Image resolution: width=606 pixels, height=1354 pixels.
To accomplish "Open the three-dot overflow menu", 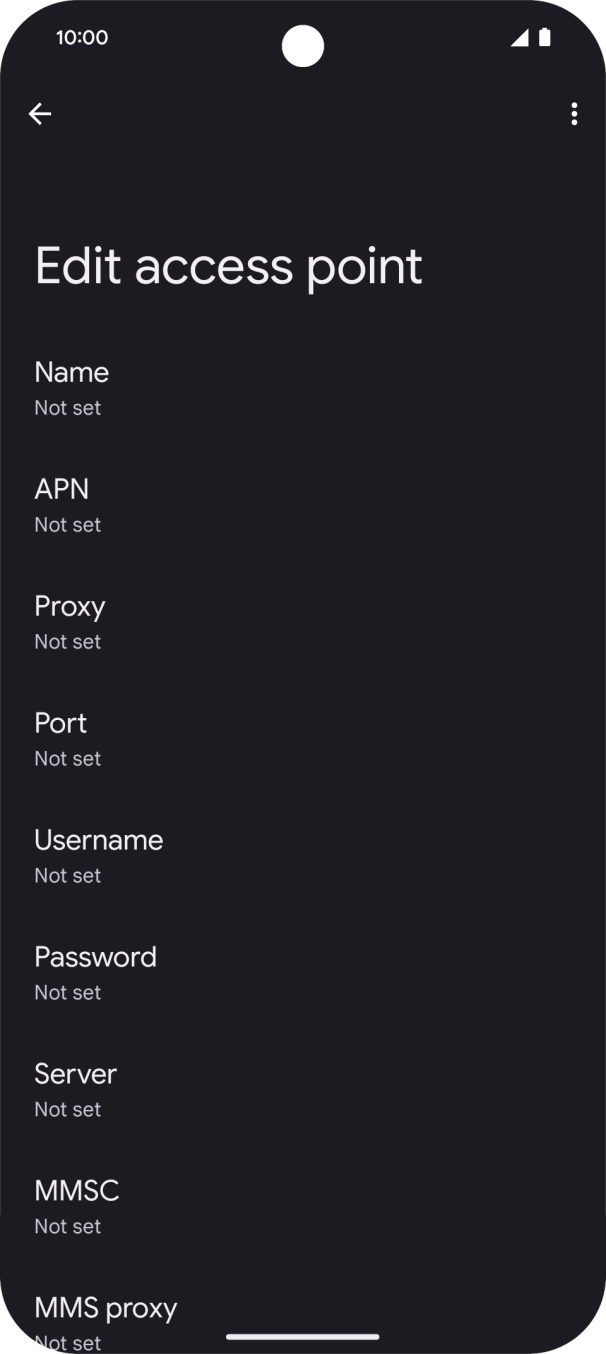I will point(574,114).
